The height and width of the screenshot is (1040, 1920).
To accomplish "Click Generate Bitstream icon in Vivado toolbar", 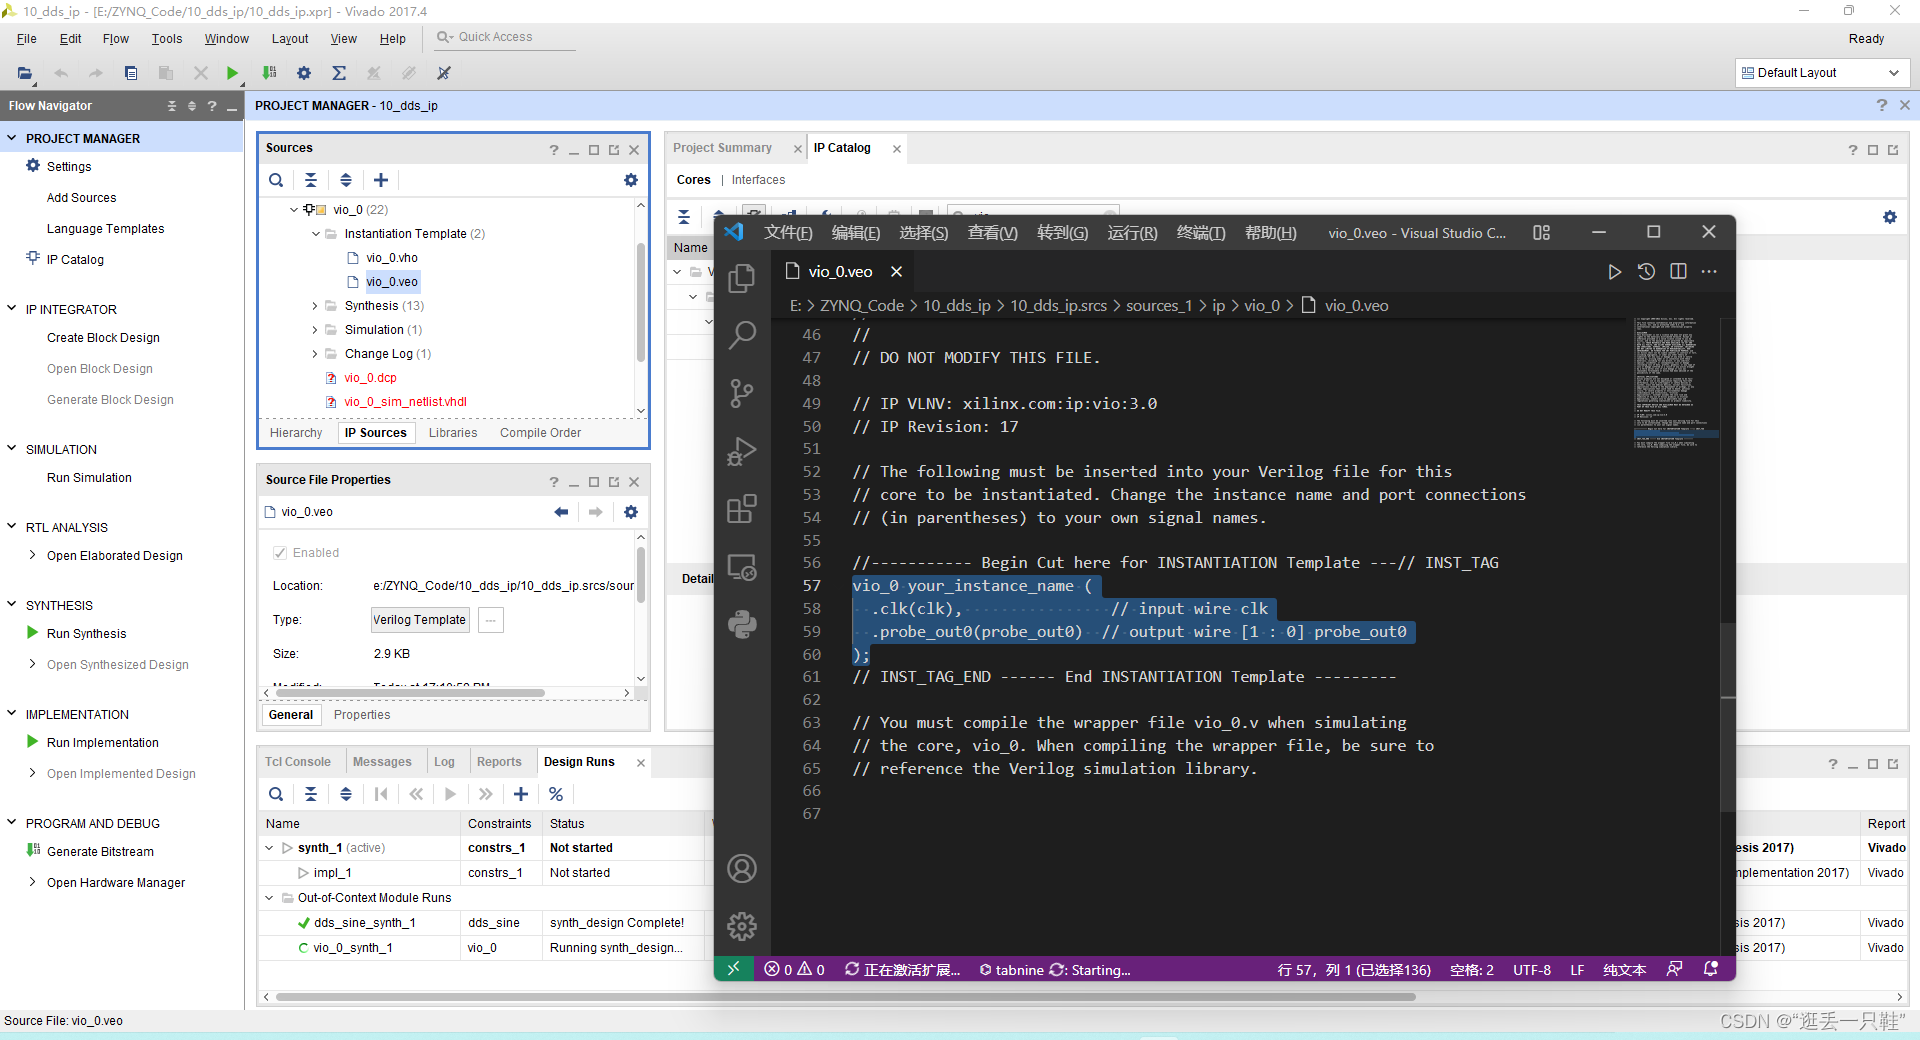I will [269, 73].
